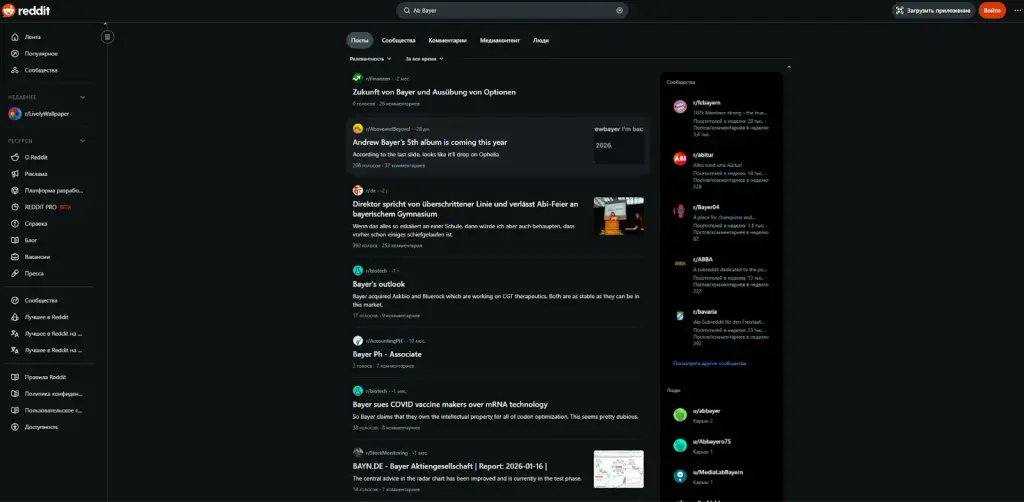Screen dimensions: 1024x502
Task: Open the Релевантность sort dropdown
Action: 370,59
